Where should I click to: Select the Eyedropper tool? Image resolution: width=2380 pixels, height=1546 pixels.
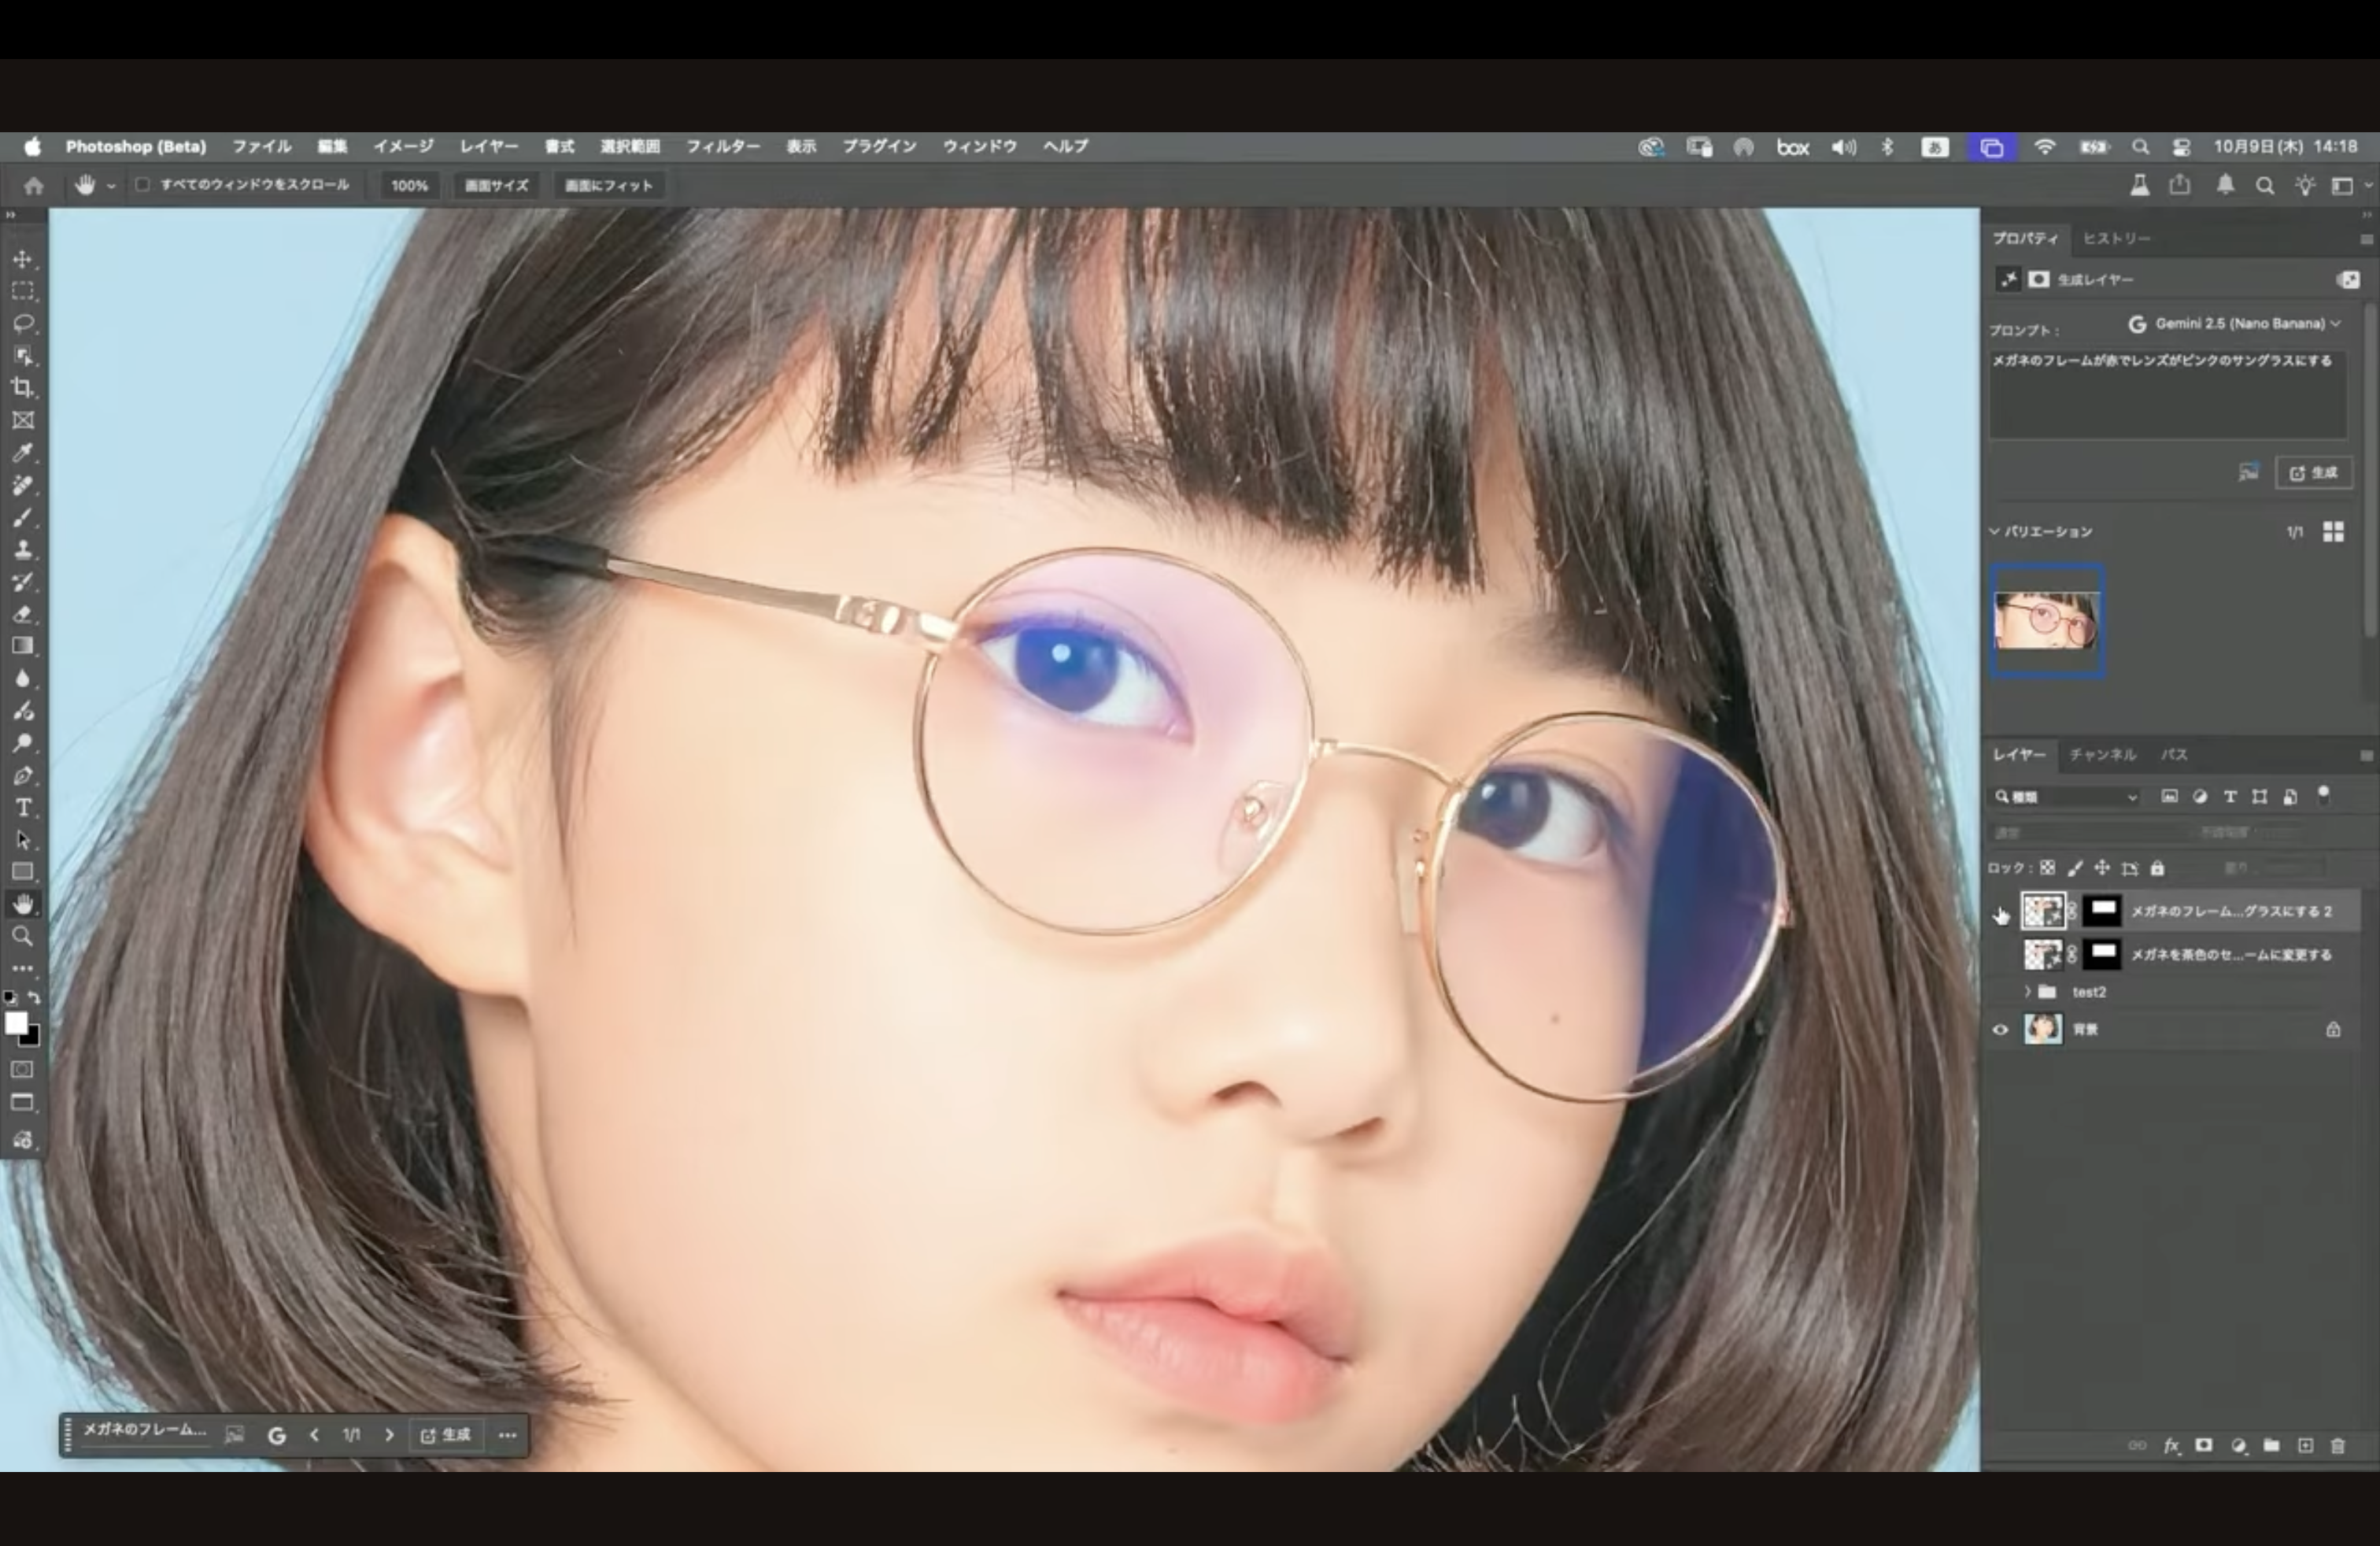(x=23, y=453)
